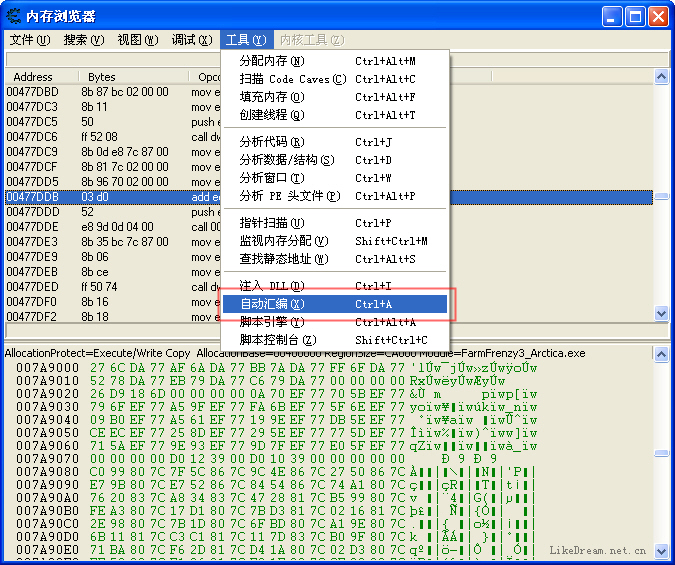The width and height of the screenshot is (675, 565).
Task: Click the hex view scrollbar thumb
Action: click(x=662, y=453)
